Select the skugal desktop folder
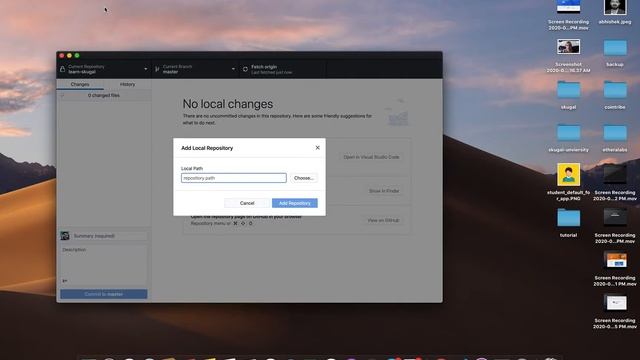 click(x=568, y=95)
